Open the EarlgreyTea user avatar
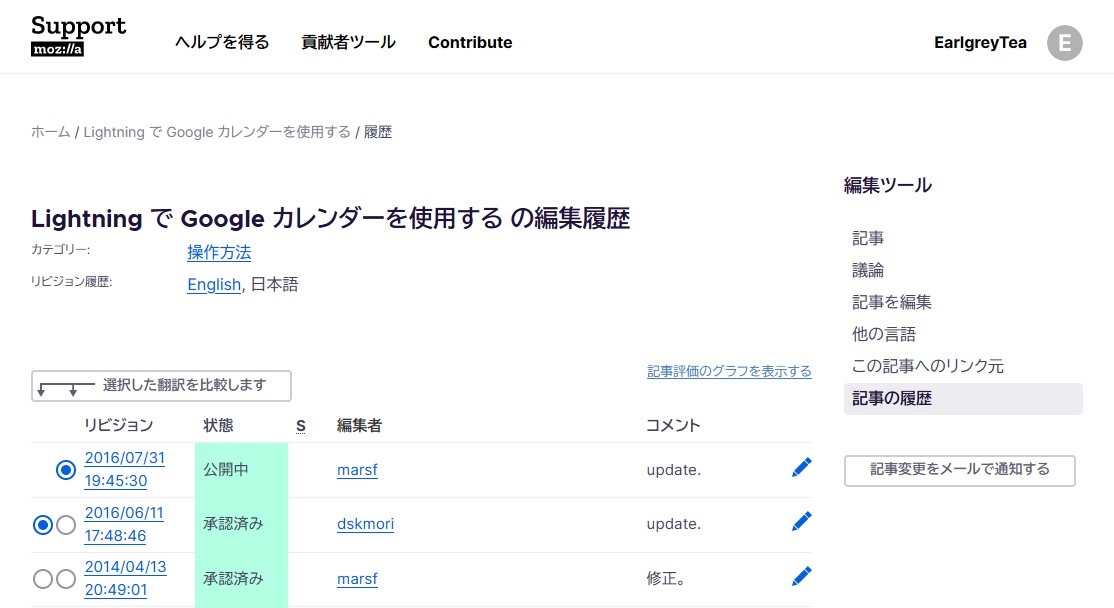Screen dimensions: 1114x608 click(1064, 43)
